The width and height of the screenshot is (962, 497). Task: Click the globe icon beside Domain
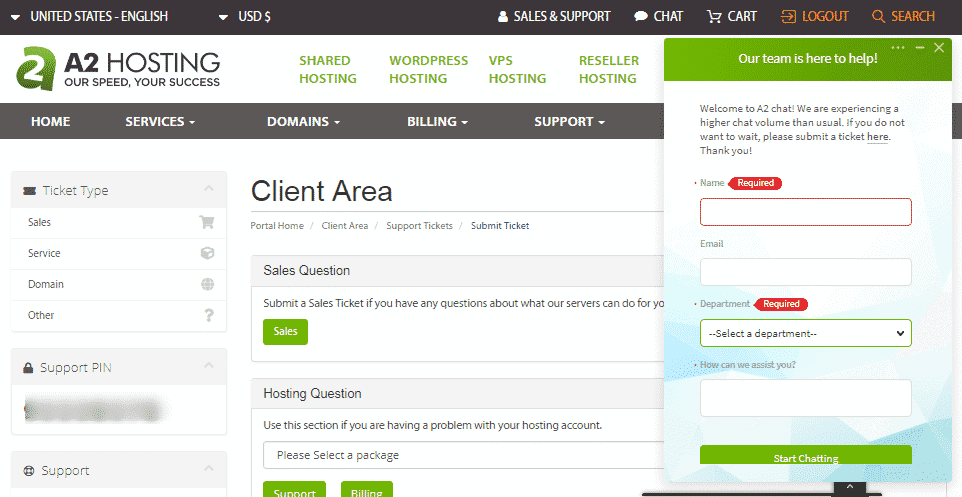(207, 284)
